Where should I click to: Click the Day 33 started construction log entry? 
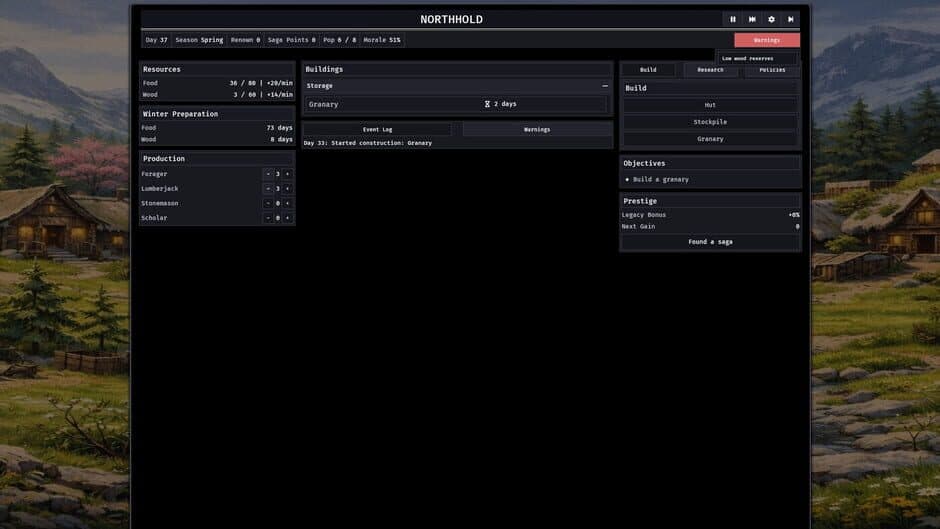[x=367, y=143]
